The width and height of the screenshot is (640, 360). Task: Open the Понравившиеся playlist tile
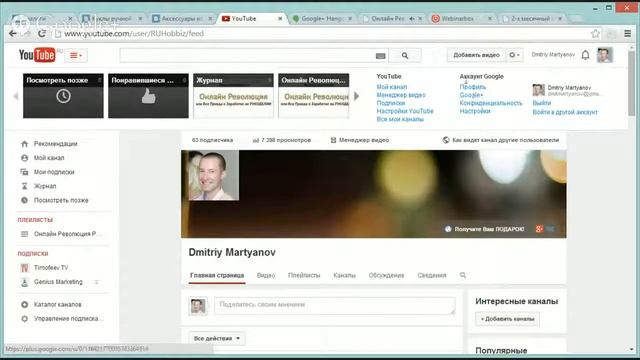pyautogui.click(x=148, y=96)
